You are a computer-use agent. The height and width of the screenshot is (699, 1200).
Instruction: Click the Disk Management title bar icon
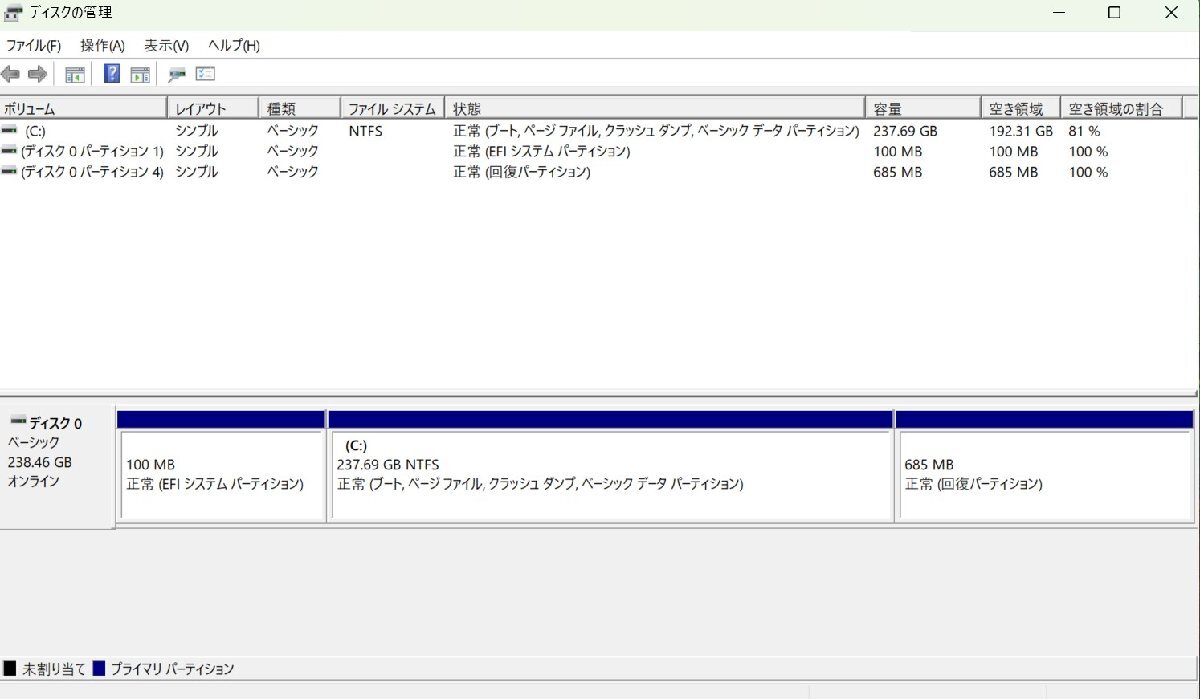click(x=13, y=13)
